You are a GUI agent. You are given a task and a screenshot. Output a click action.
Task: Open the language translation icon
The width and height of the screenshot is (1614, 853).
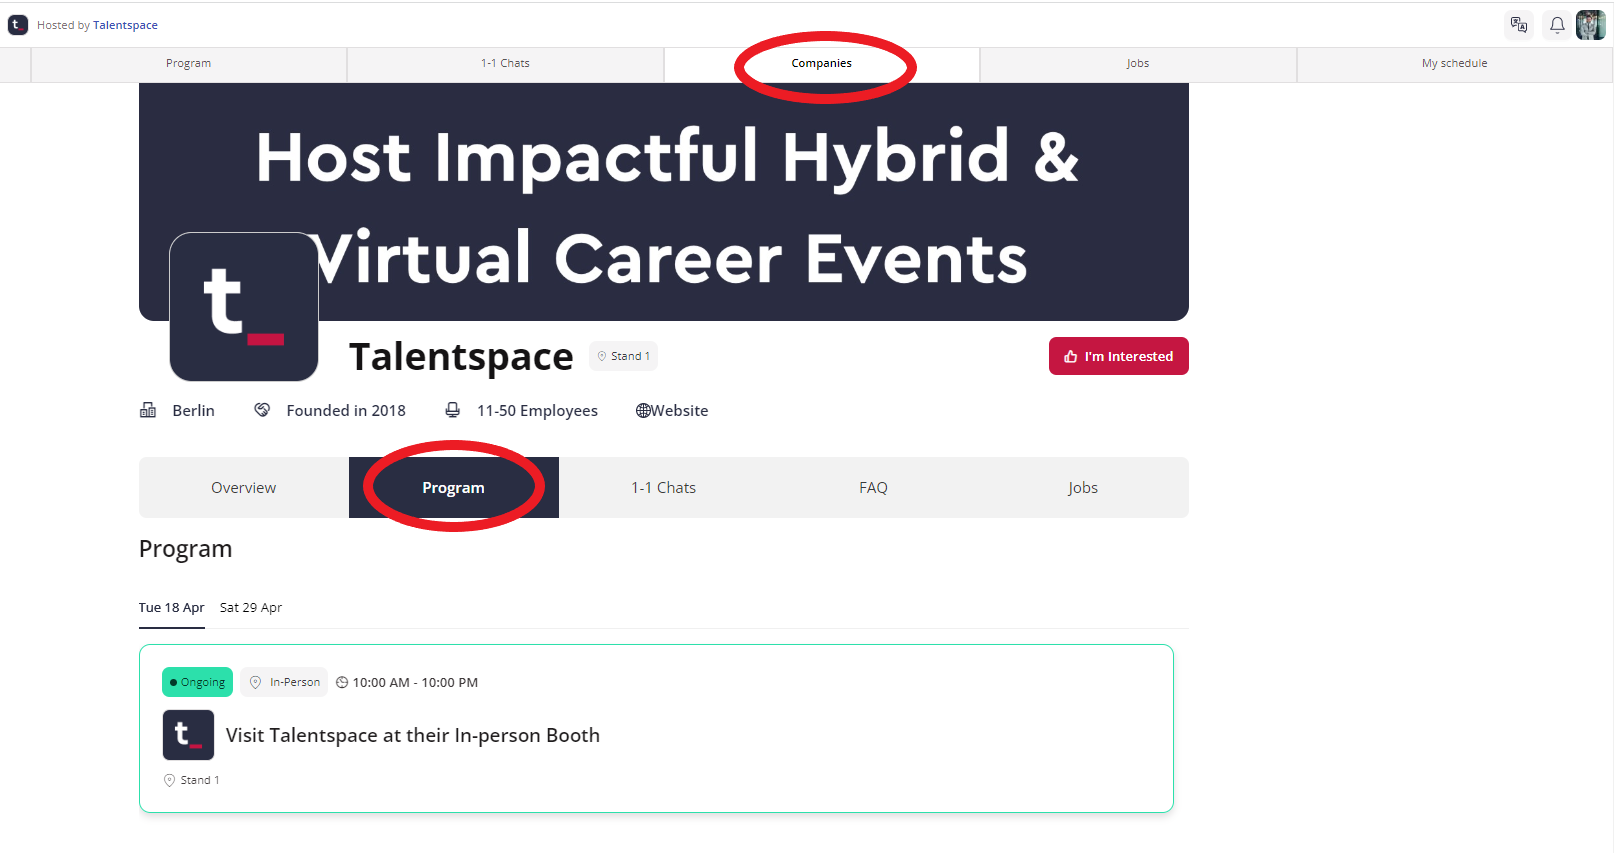[1519, 25]
